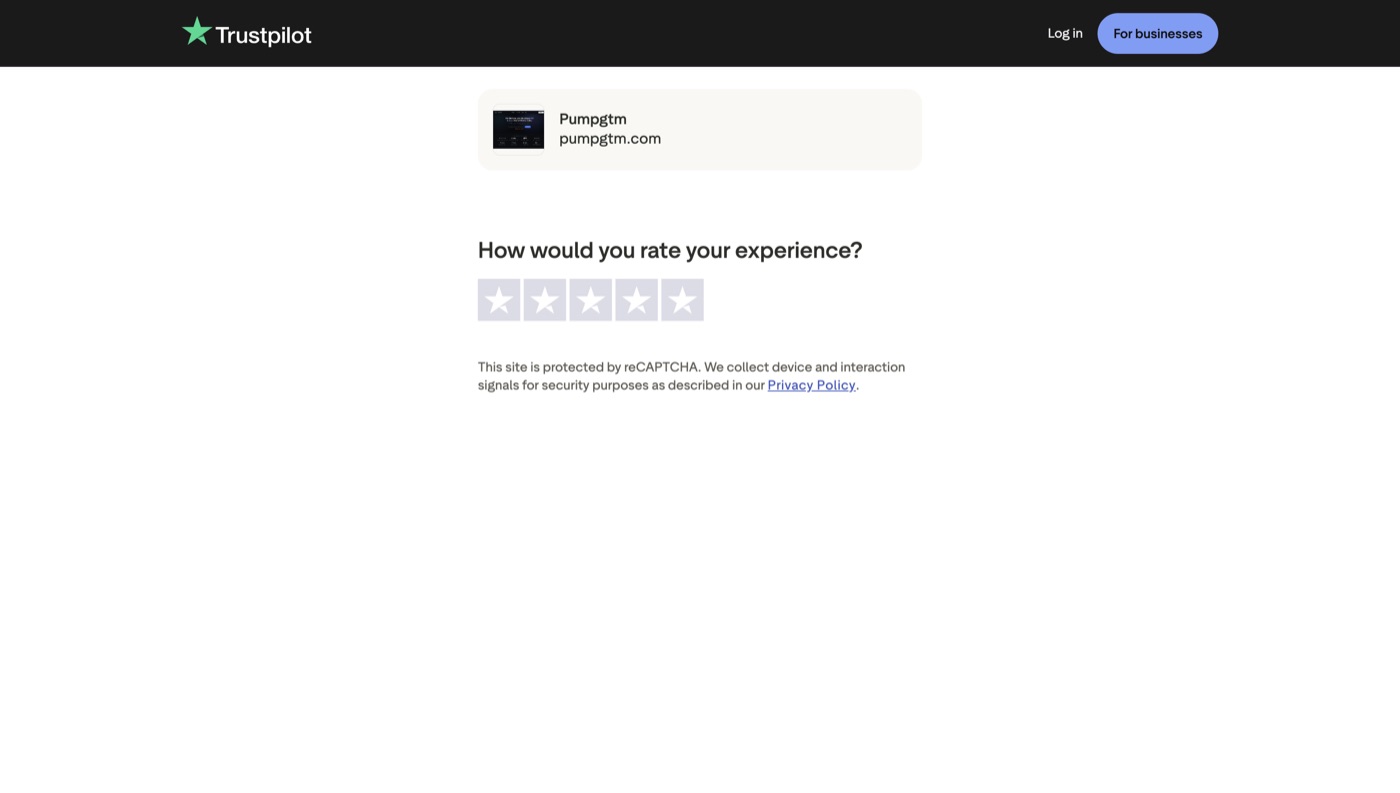
Task: Rate experience with three stars
Action: point(591,300)
